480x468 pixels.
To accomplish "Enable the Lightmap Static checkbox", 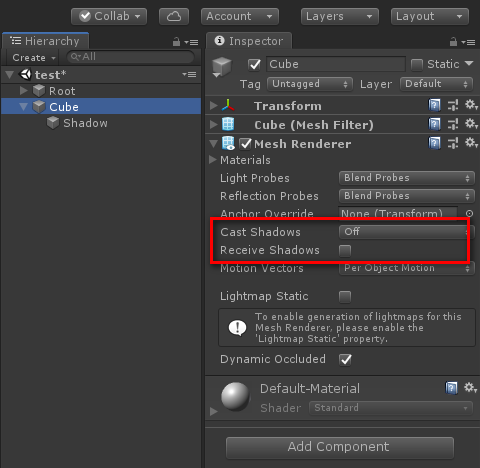I will tap(345, 297).
